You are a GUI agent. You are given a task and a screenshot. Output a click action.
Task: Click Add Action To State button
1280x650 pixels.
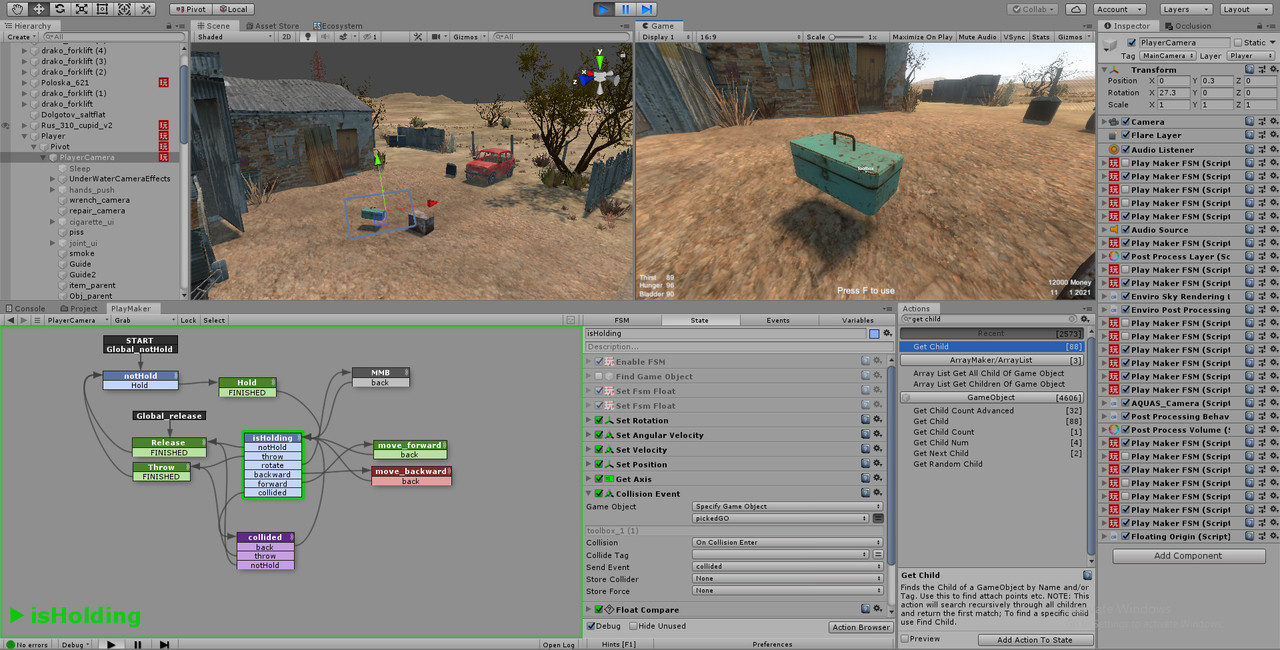[1034, 640]
